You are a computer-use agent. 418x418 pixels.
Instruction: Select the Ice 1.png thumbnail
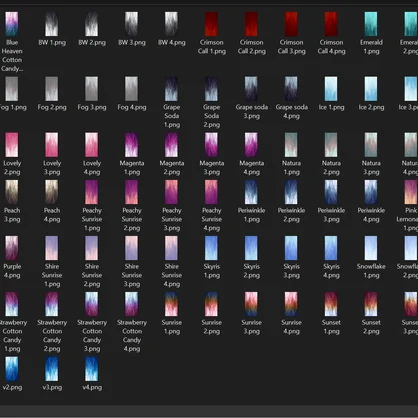coord(331,89)
